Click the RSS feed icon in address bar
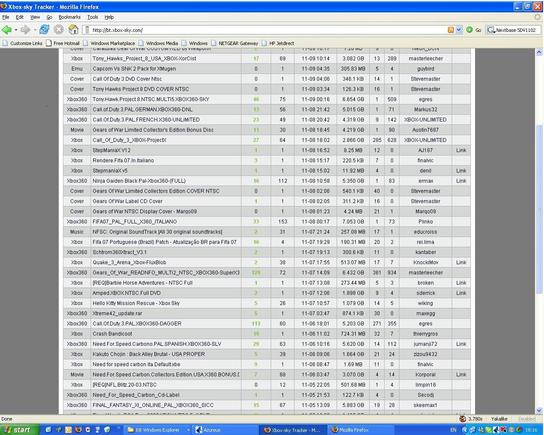 tap(451, 30)
